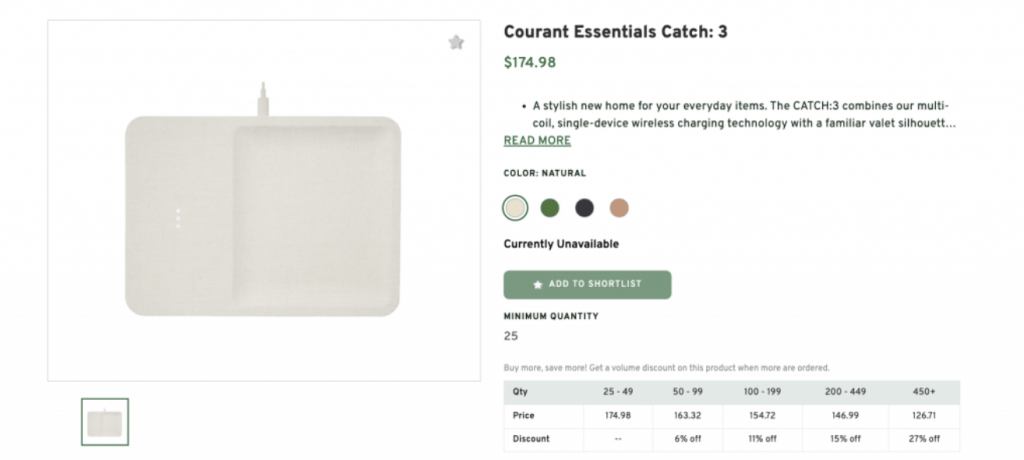Viewport: 1024px width, 460px height.
Task: Click the Currently Unavailable status text
Action: pos(561,244)
